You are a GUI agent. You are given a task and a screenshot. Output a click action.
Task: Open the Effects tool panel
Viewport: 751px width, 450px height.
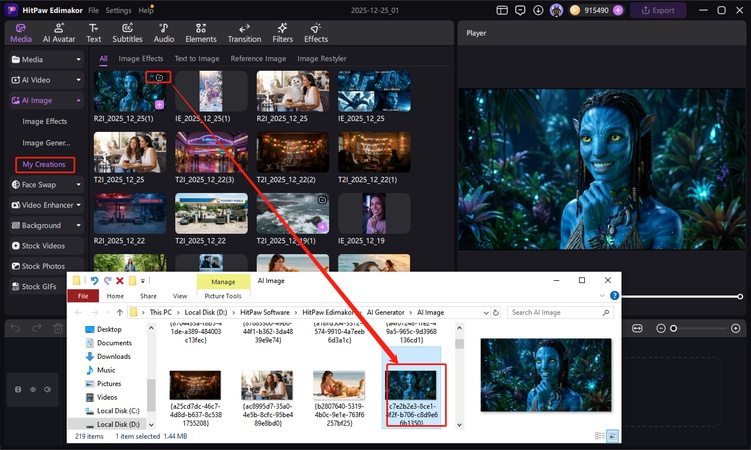coord(316,32)
